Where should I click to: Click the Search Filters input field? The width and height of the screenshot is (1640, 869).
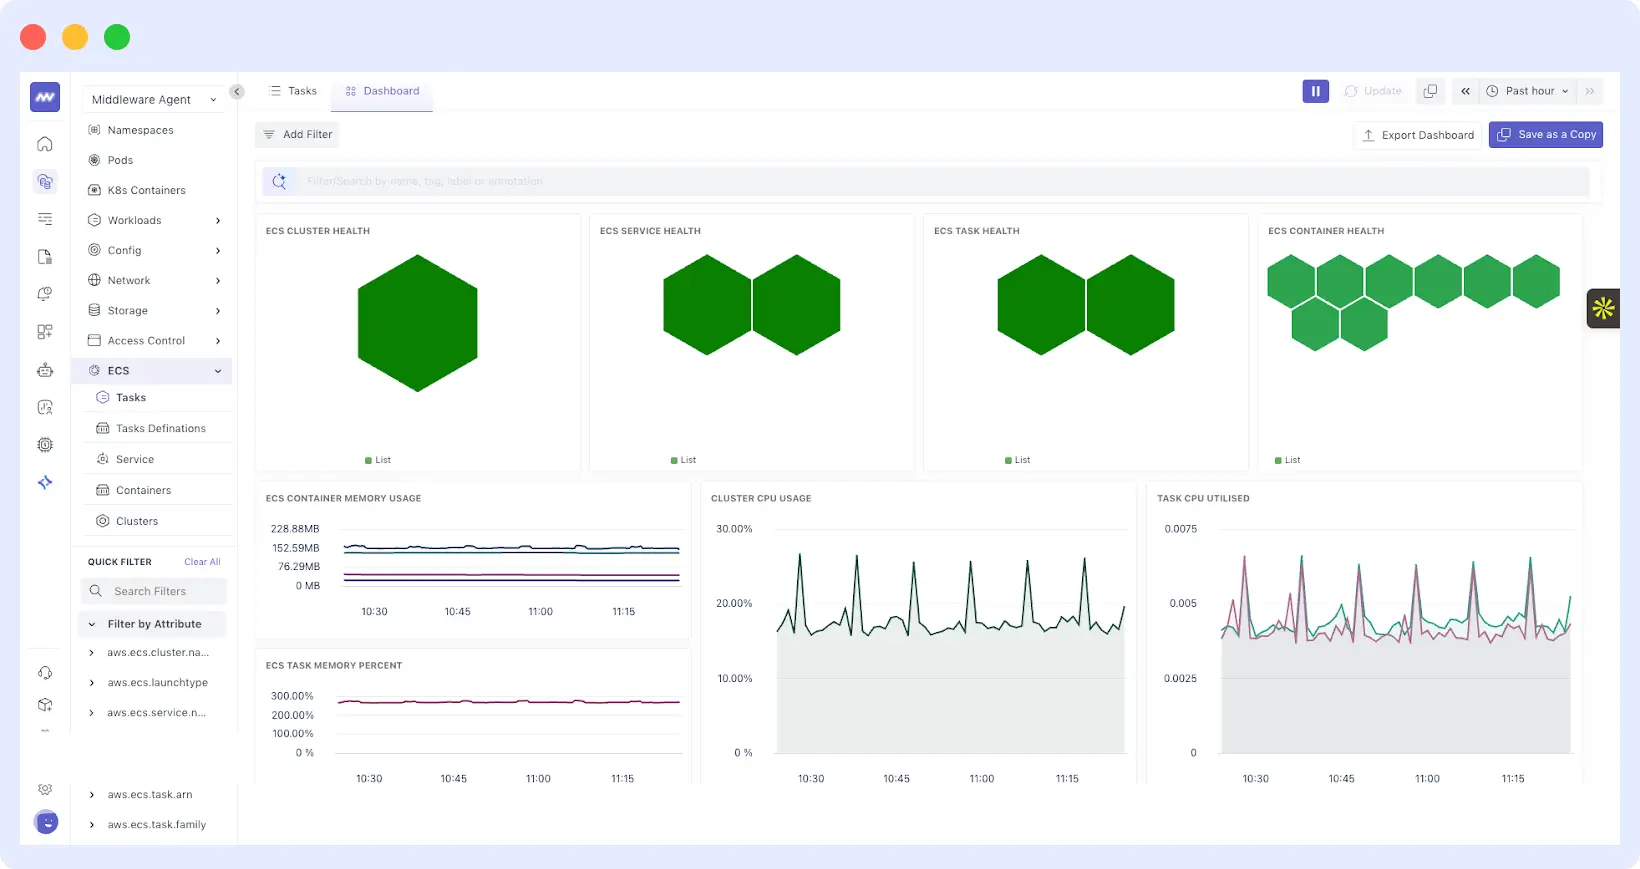[154, 591]
